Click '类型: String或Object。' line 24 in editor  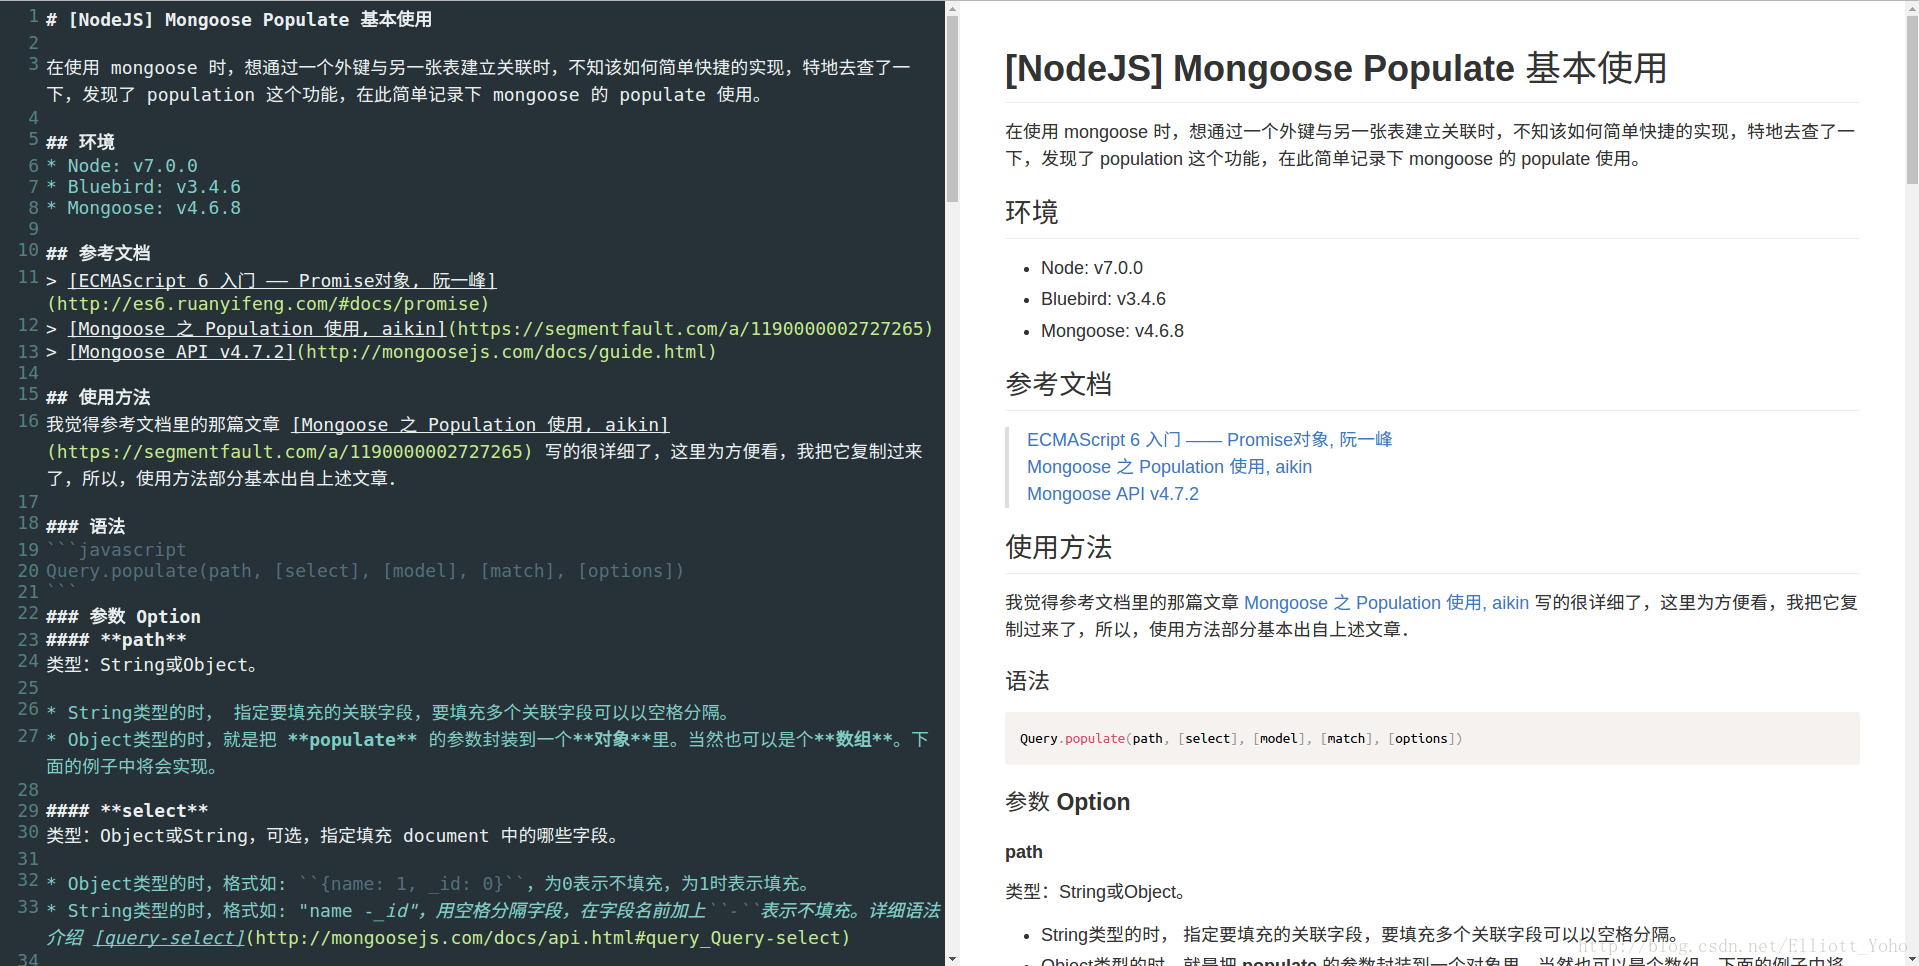click(154, 665)
